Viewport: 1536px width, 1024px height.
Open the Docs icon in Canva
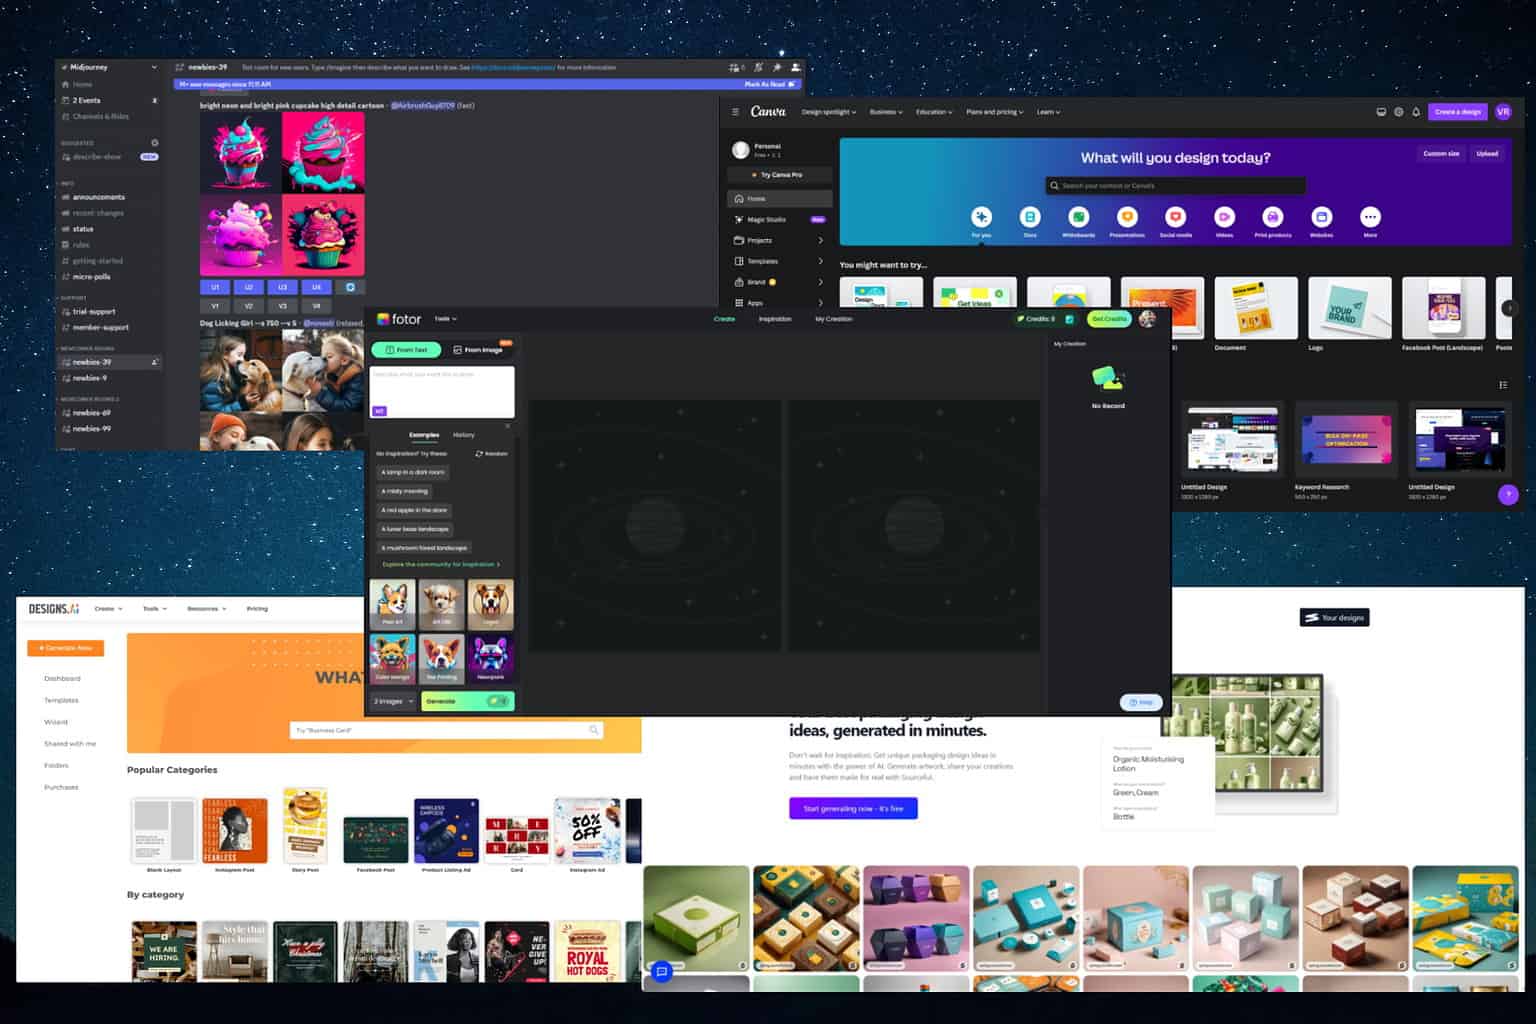pyautogui.click(x=1030, y=217)
